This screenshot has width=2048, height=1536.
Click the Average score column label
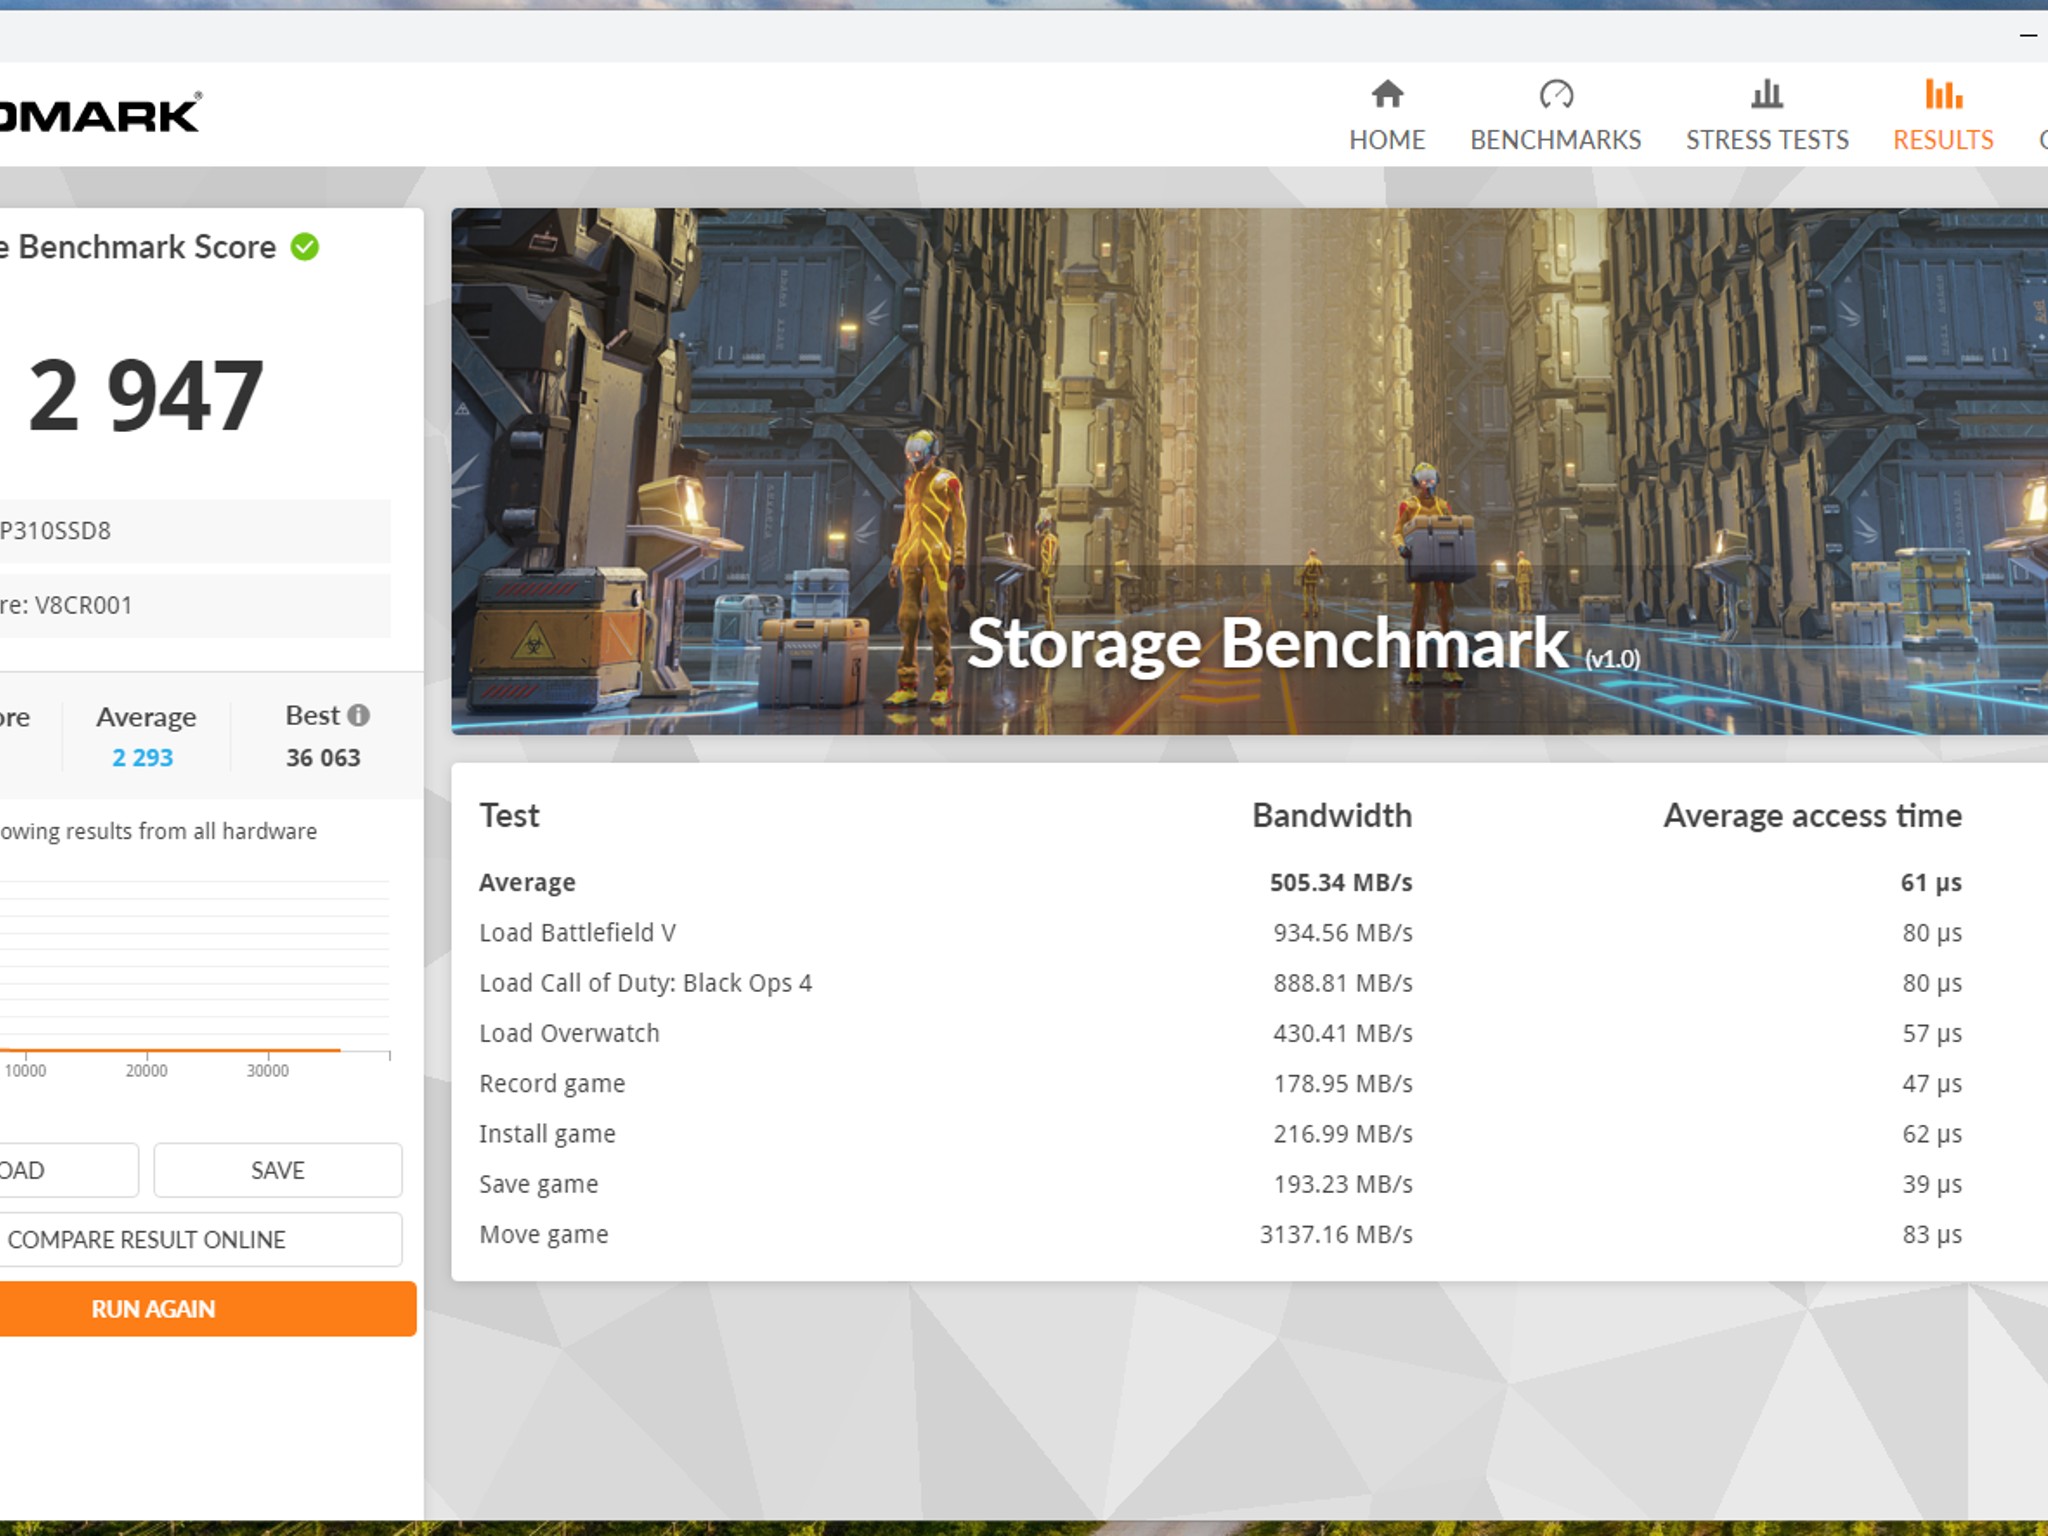[146, 718]
